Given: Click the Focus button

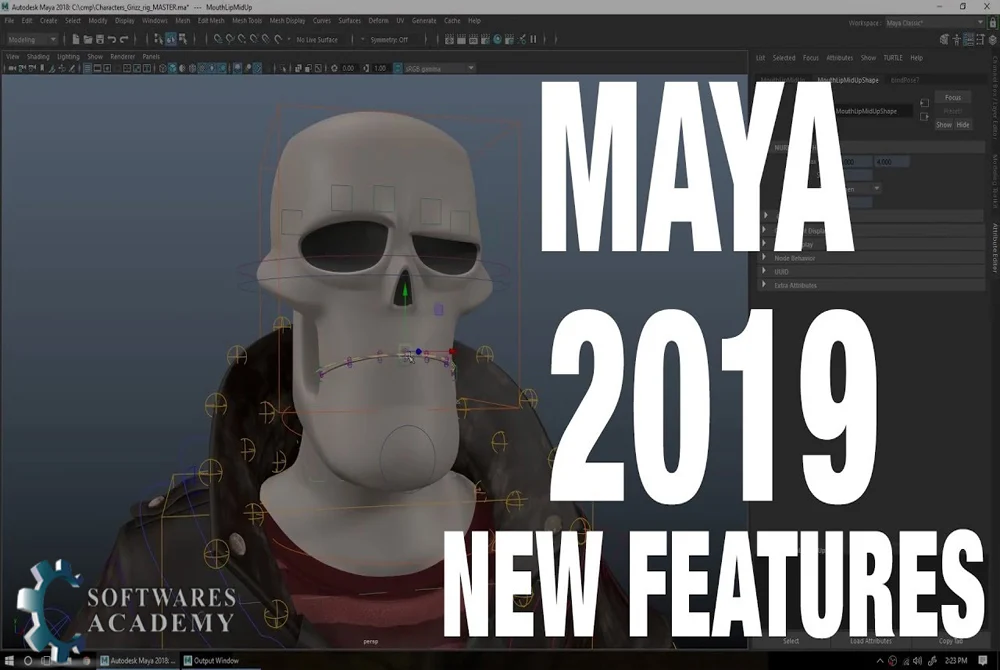Looking at the screenshot, I should point(953,98).
